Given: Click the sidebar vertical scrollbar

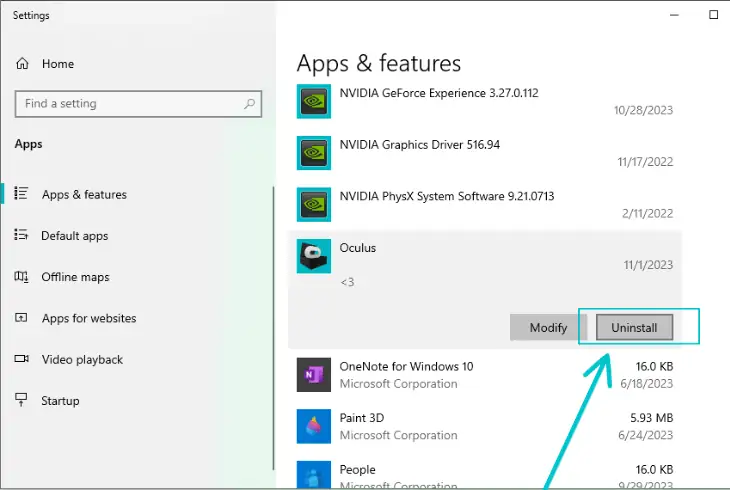Looking at the screenshot, I should click(x=273, y=328).
